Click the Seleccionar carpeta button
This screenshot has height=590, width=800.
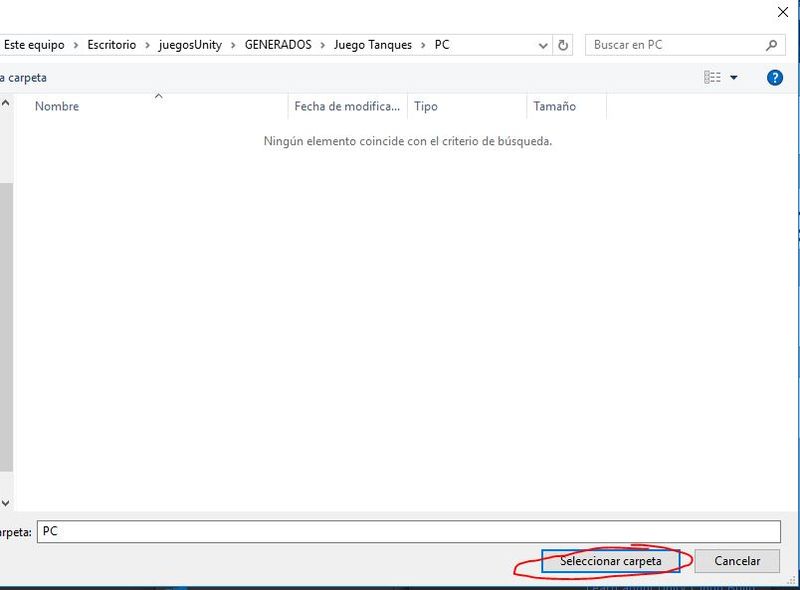[610, 561]
